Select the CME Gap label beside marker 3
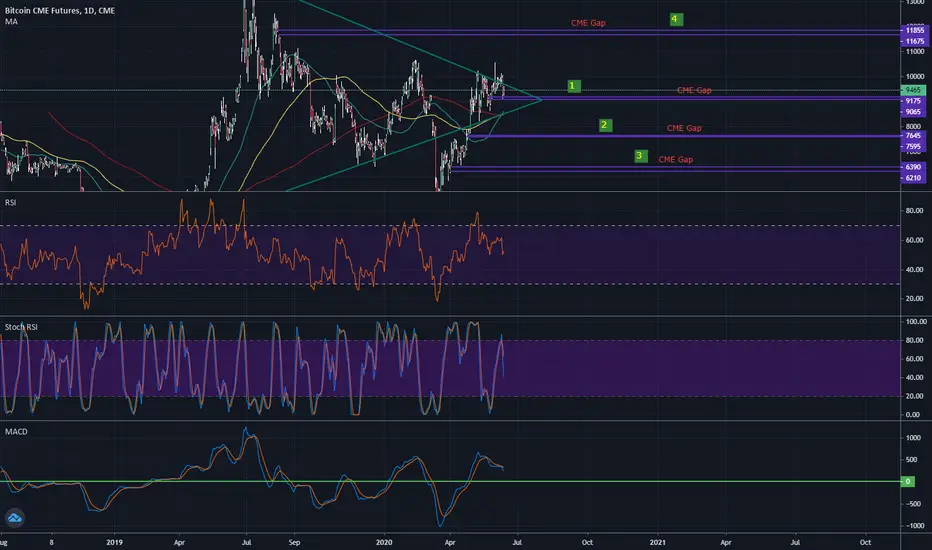 675,159
